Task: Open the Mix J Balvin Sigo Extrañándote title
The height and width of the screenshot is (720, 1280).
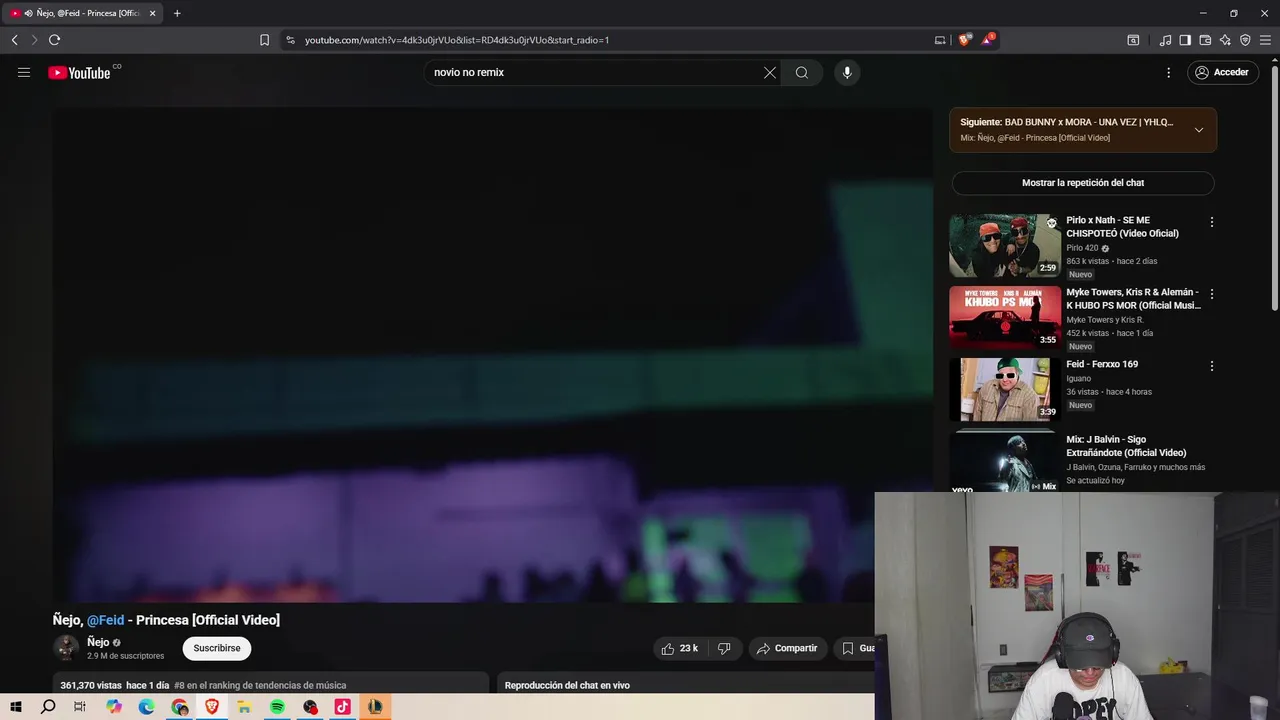Action: 1126,446
